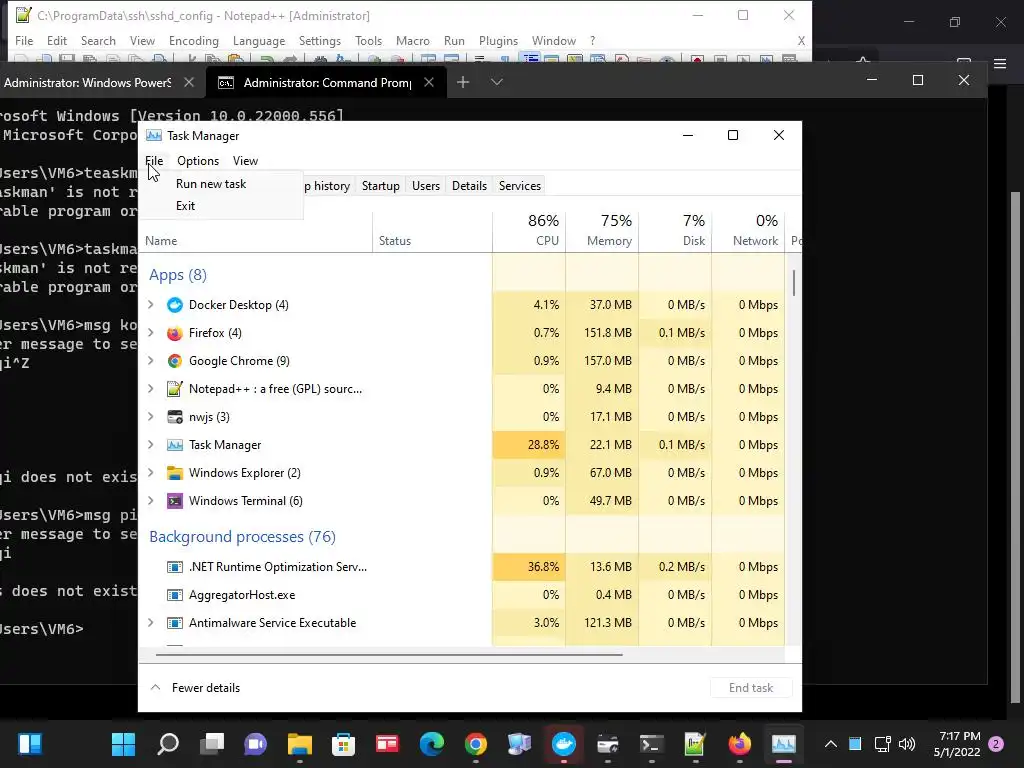Sort by Network column header
Image resolution: width=1024 pixels, height=768 pixels.
tap(748, 231)
